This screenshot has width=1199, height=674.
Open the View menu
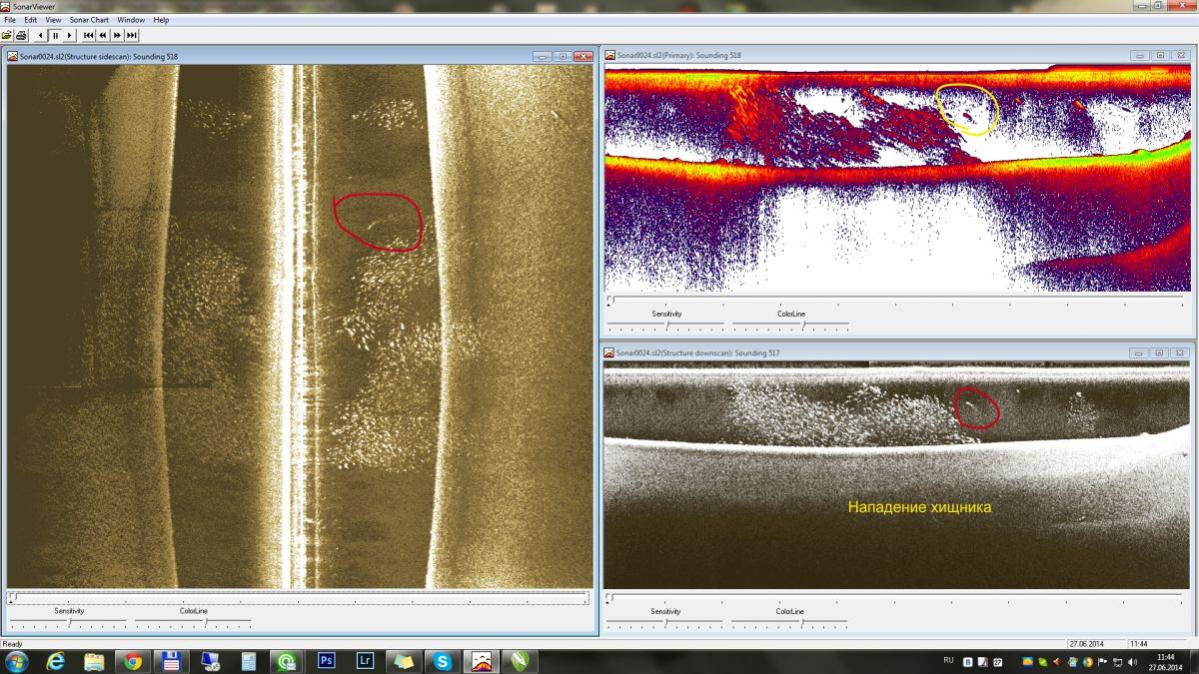point(53,20)
